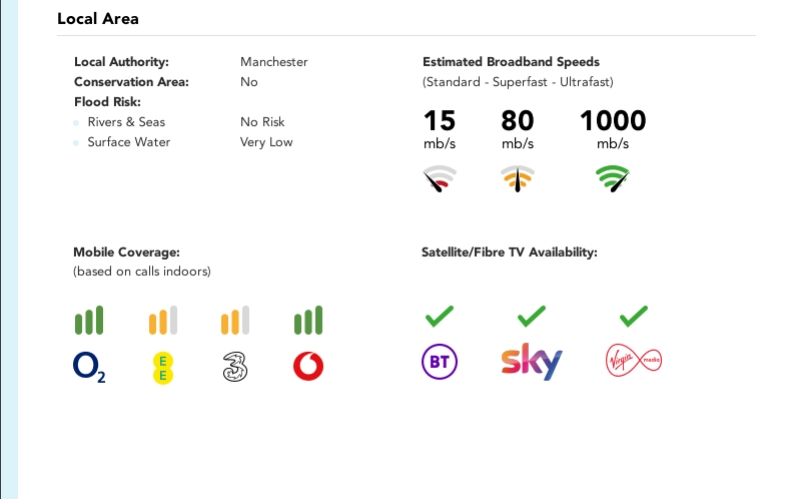Click the O2 network logo
This screenshot has height=499, width=792.
(x=89, y=367)
